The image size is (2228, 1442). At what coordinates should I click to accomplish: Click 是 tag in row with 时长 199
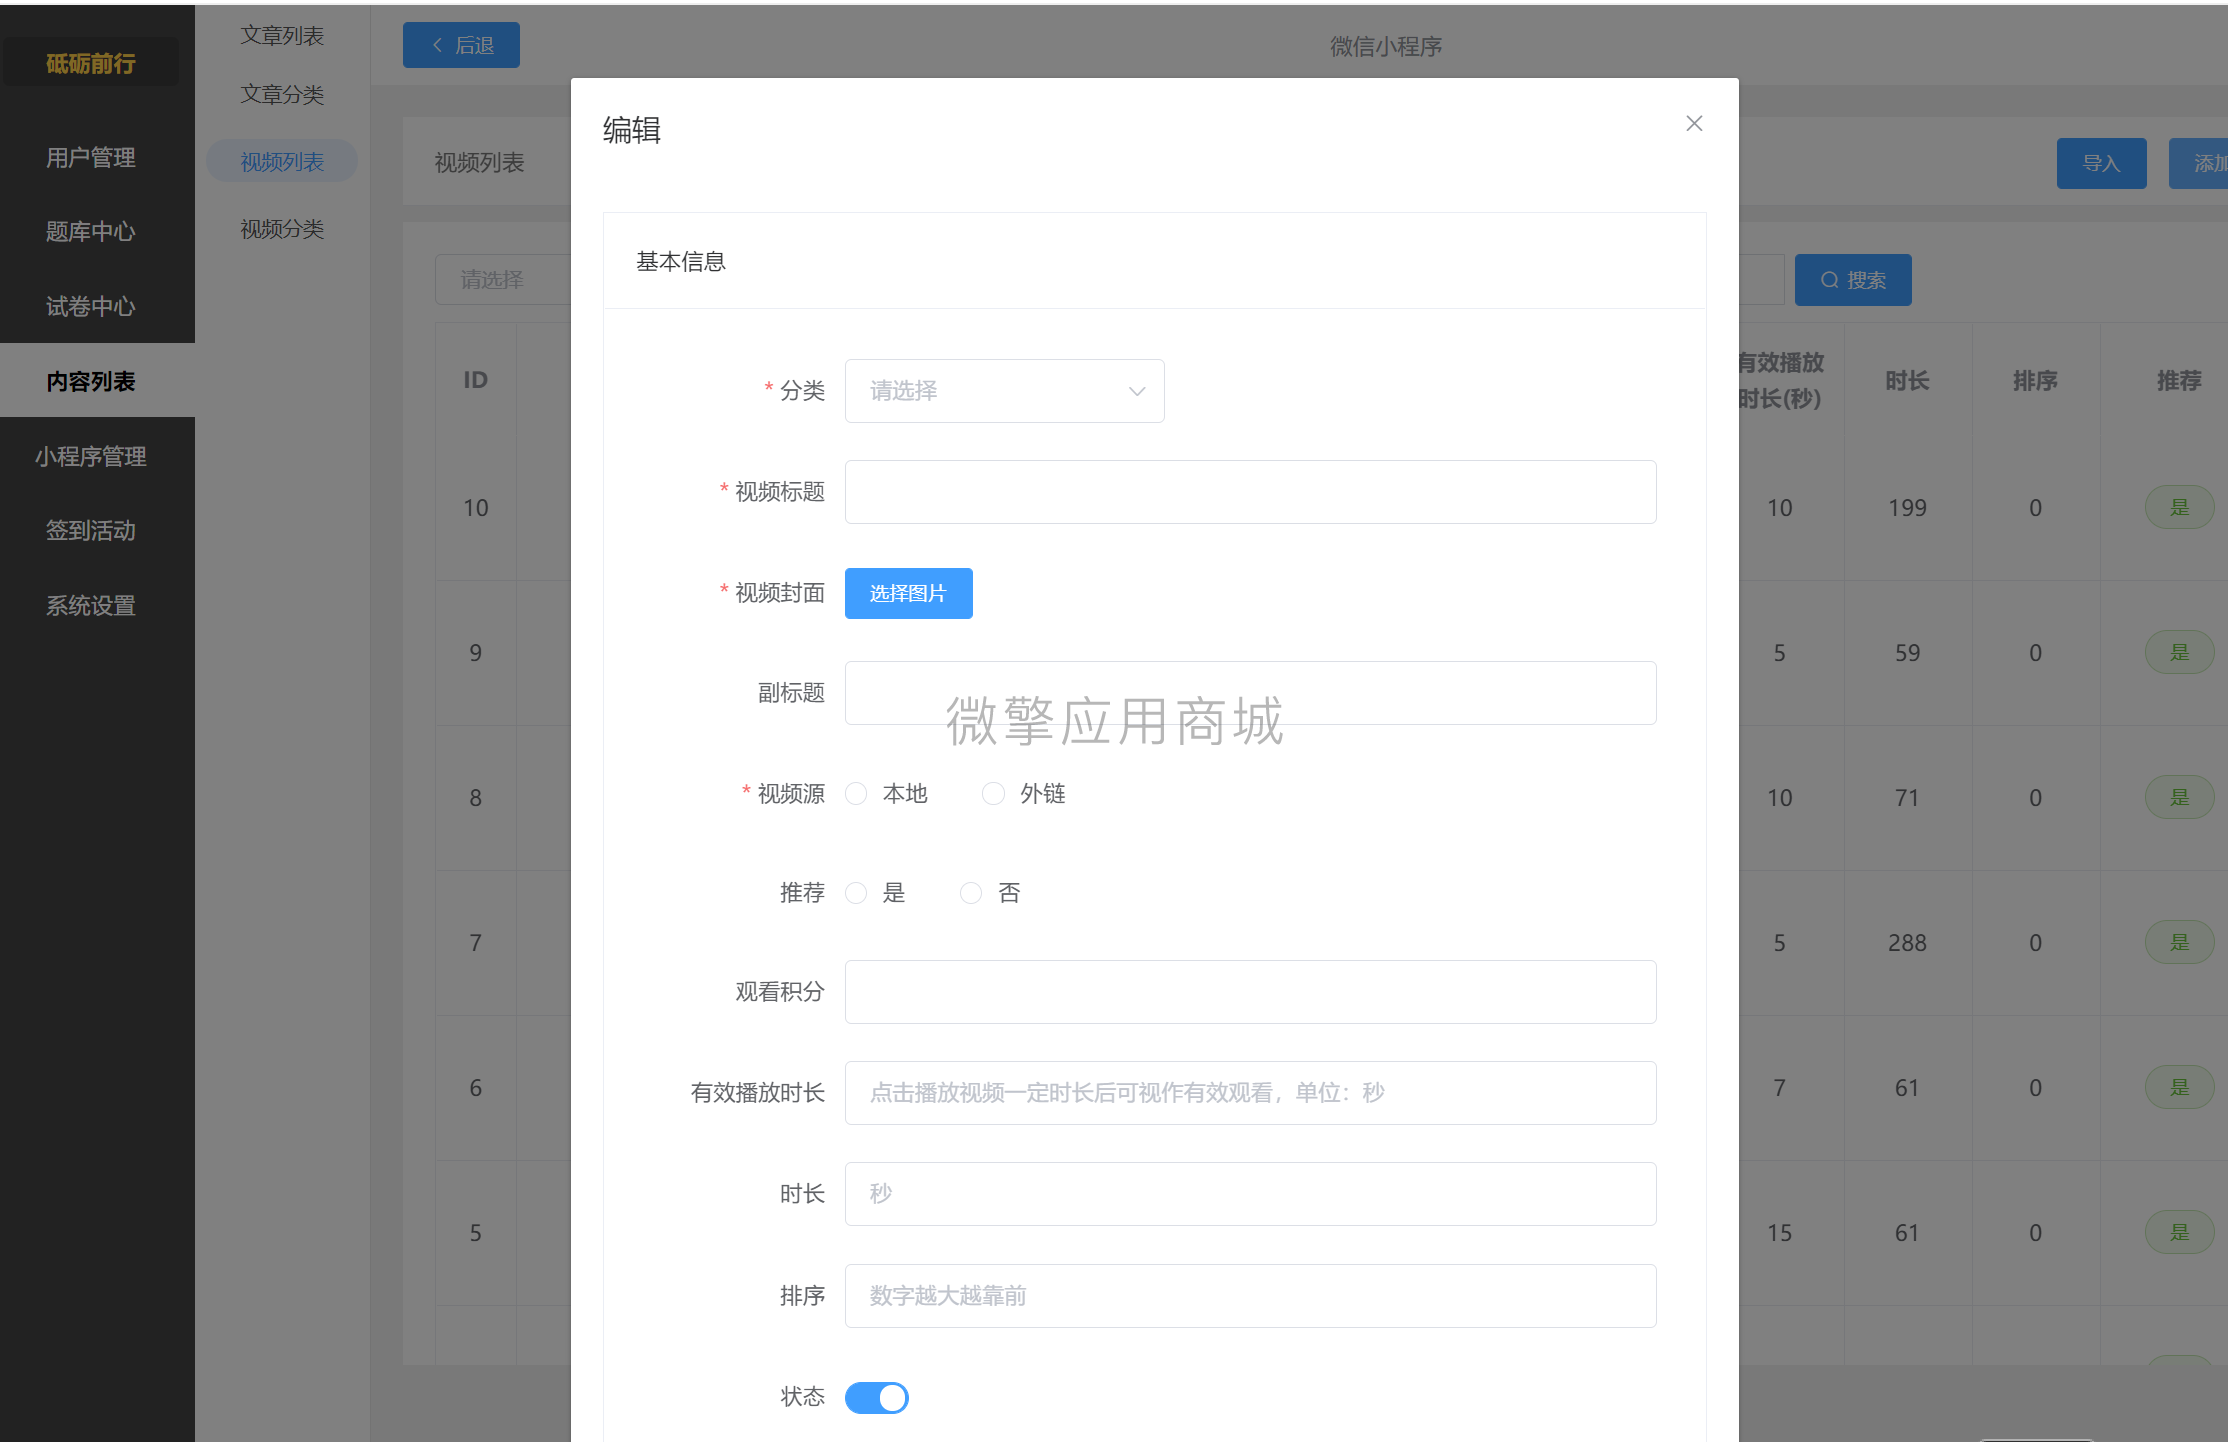pos(2179,508)
